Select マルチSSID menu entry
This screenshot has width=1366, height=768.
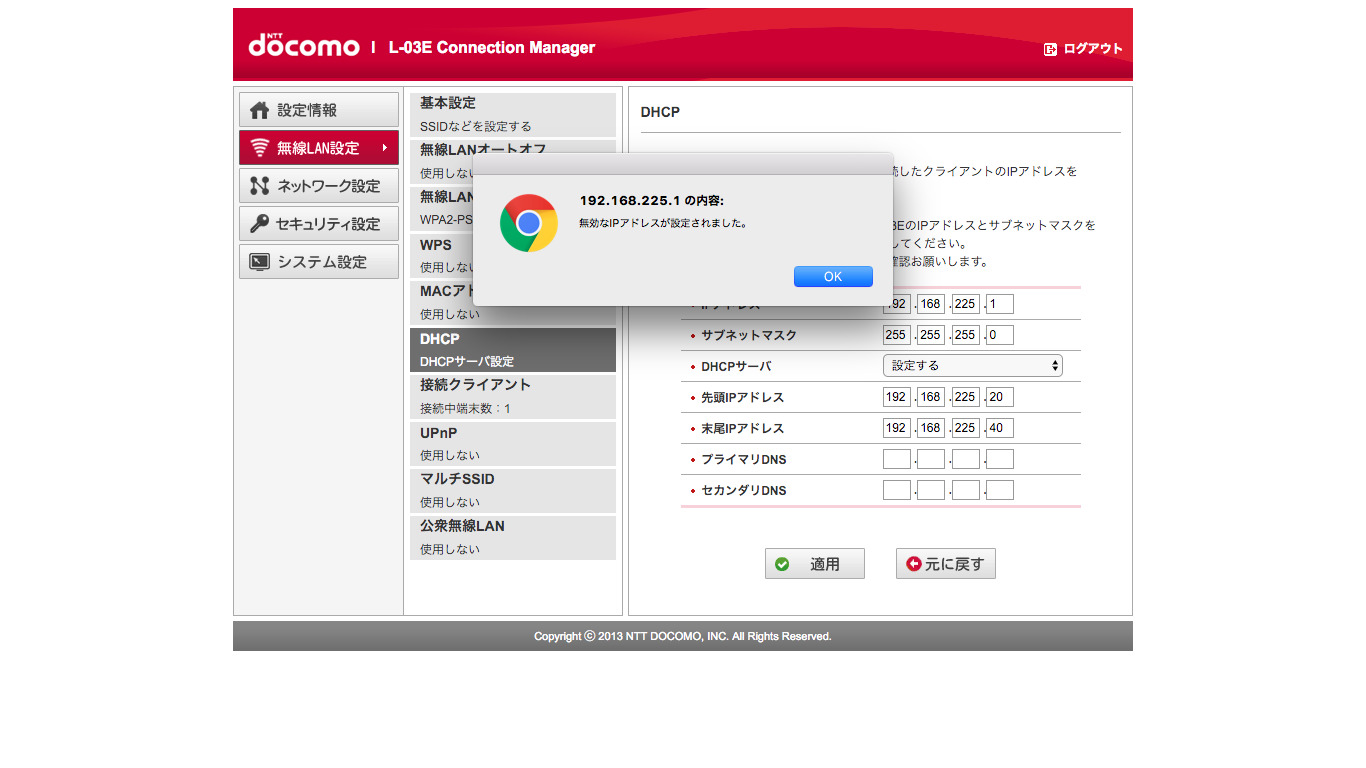coord(512,490)
